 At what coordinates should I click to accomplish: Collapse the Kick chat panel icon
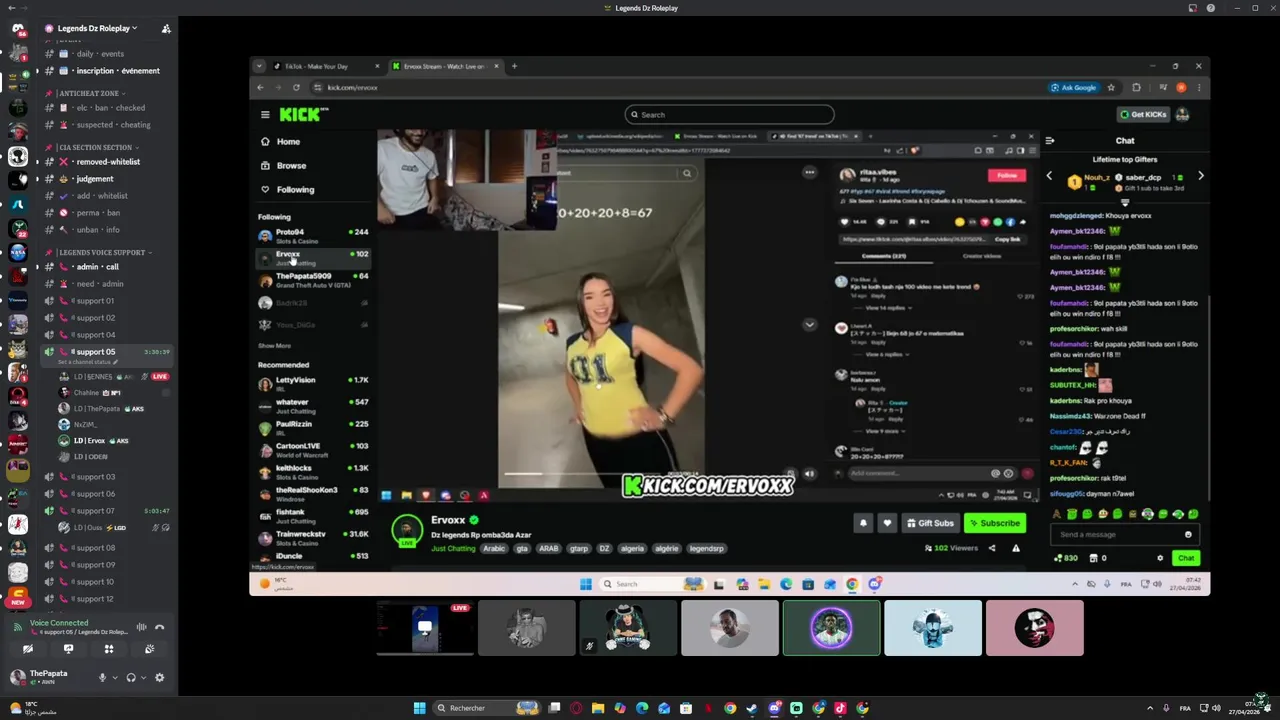tap(1049, 141)
